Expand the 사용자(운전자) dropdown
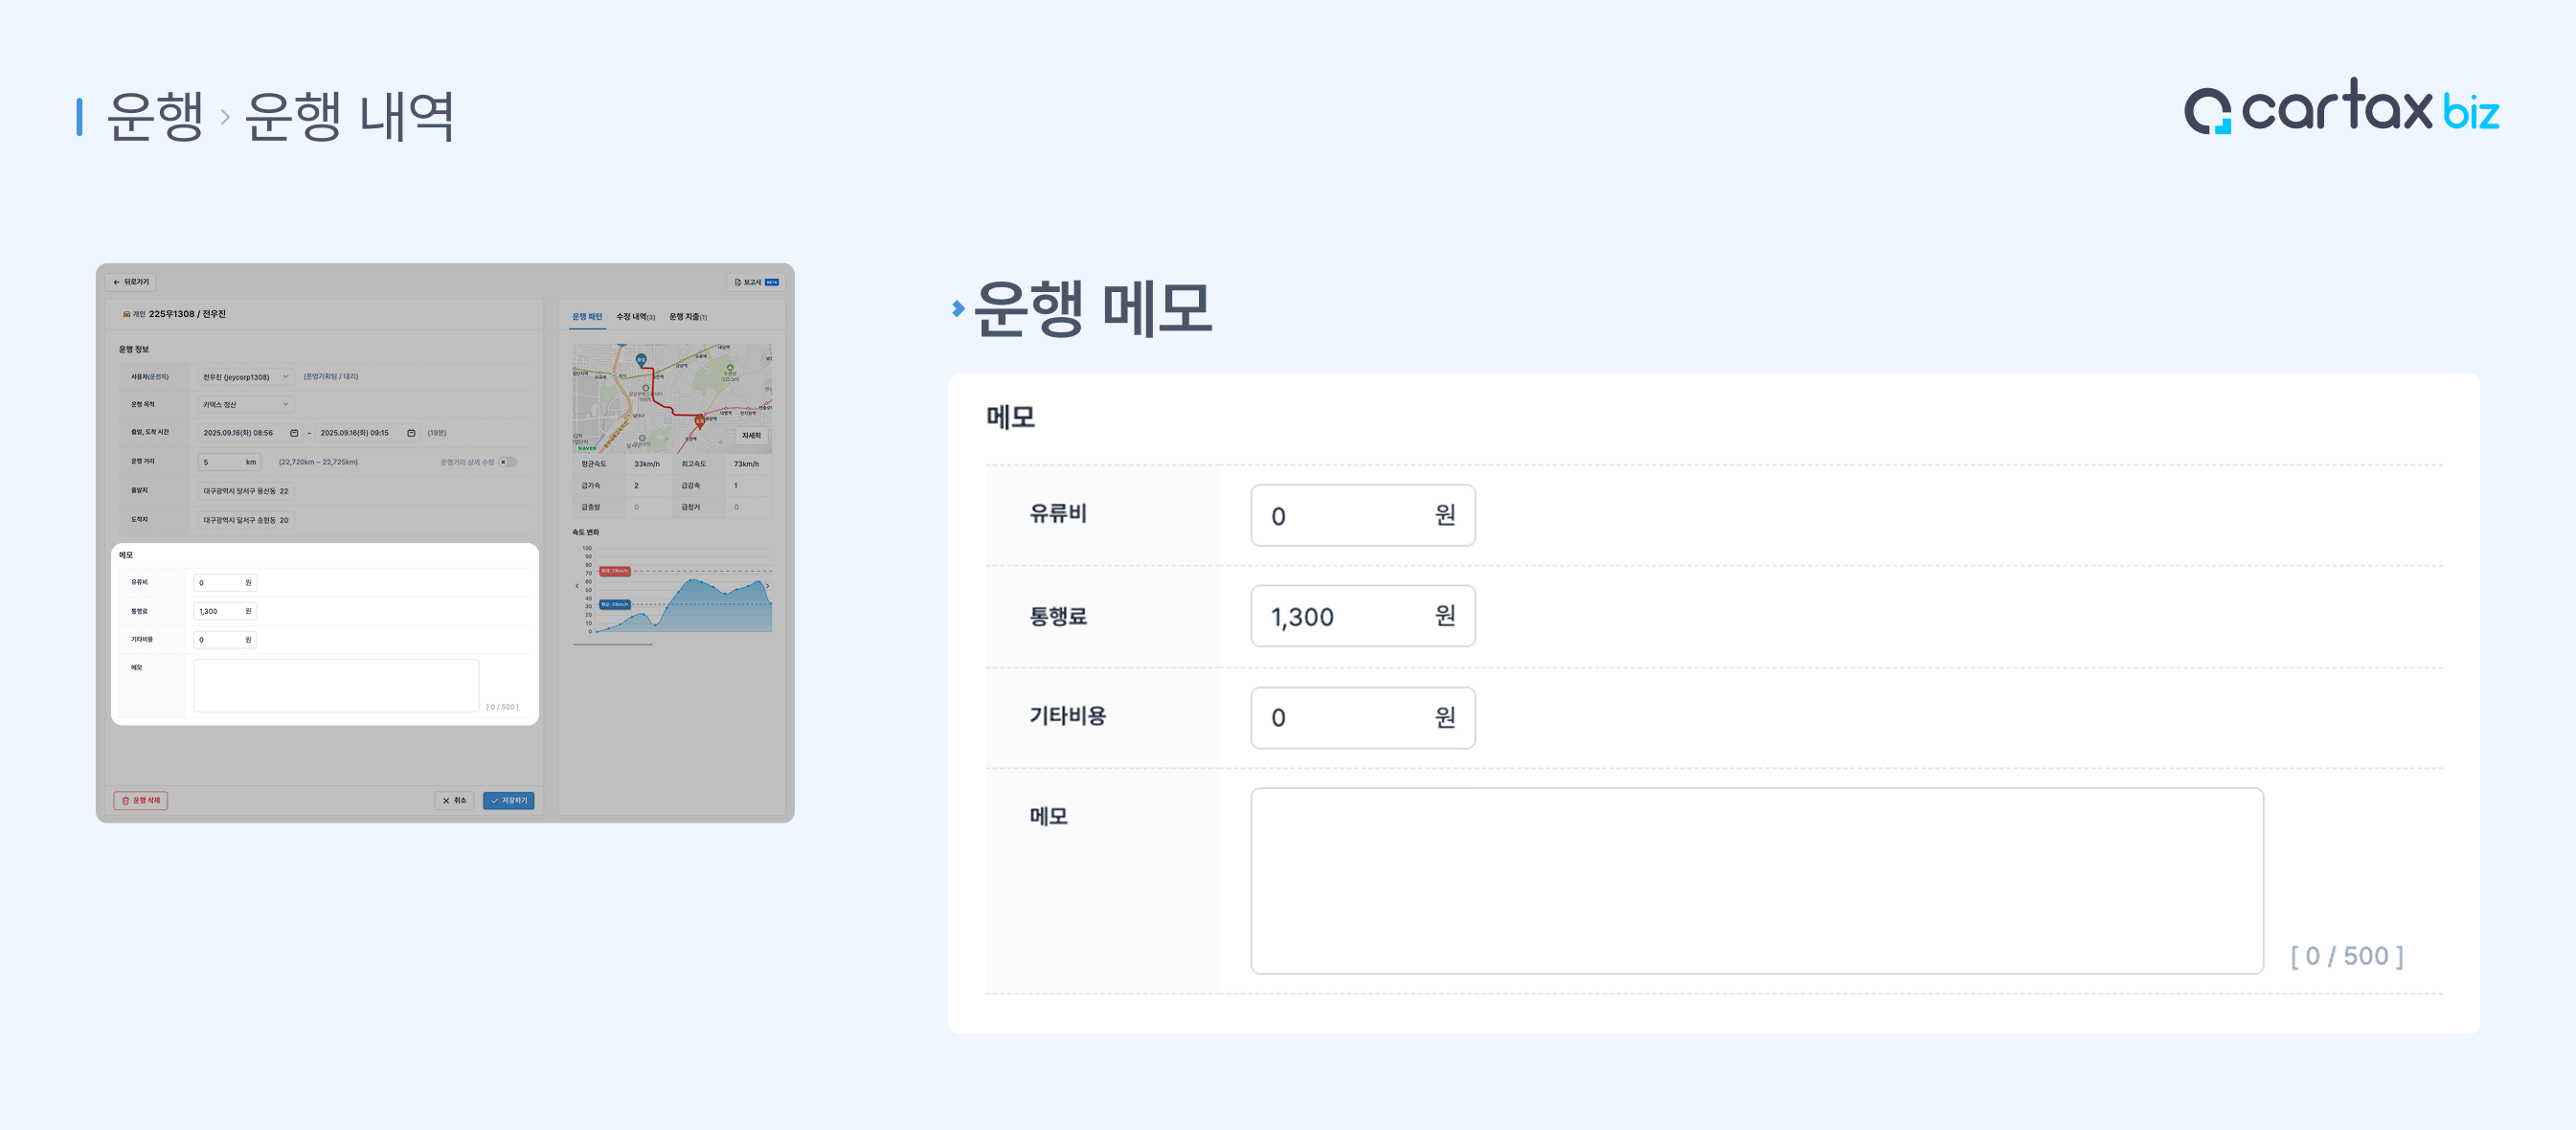The image size is (2576, 1130). pos(244,377)
